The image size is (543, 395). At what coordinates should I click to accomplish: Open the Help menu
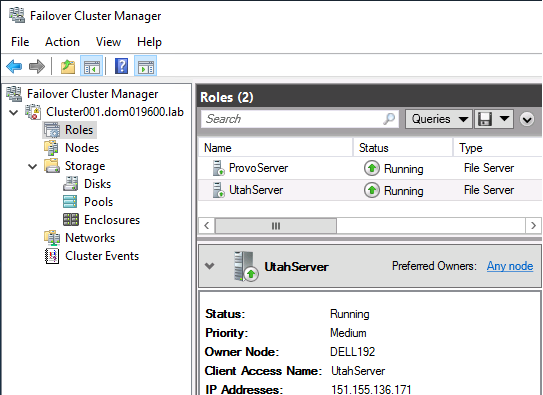point(149,42)
